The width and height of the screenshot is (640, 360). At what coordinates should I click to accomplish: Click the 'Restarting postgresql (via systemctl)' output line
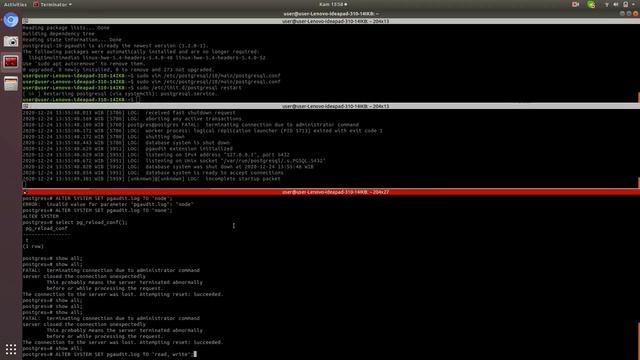pos(120,94)
